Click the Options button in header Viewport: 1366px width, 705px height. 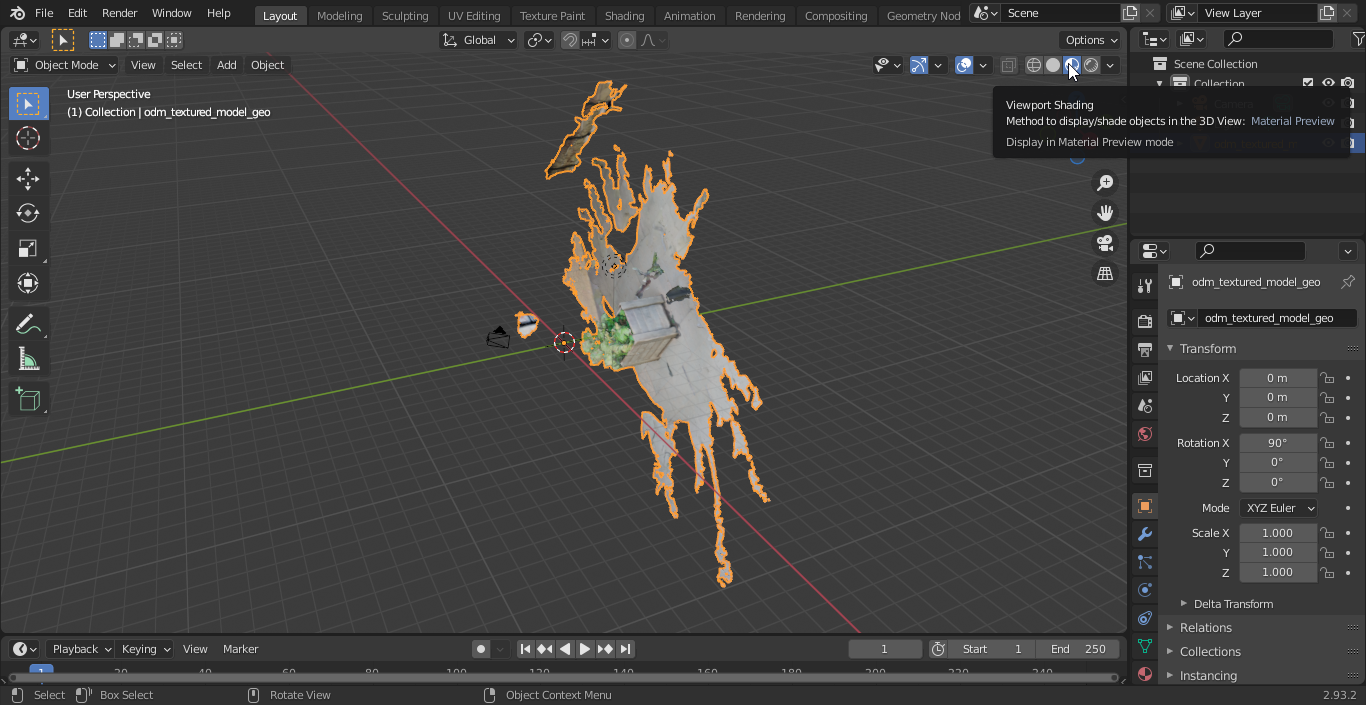[1091, 40]
